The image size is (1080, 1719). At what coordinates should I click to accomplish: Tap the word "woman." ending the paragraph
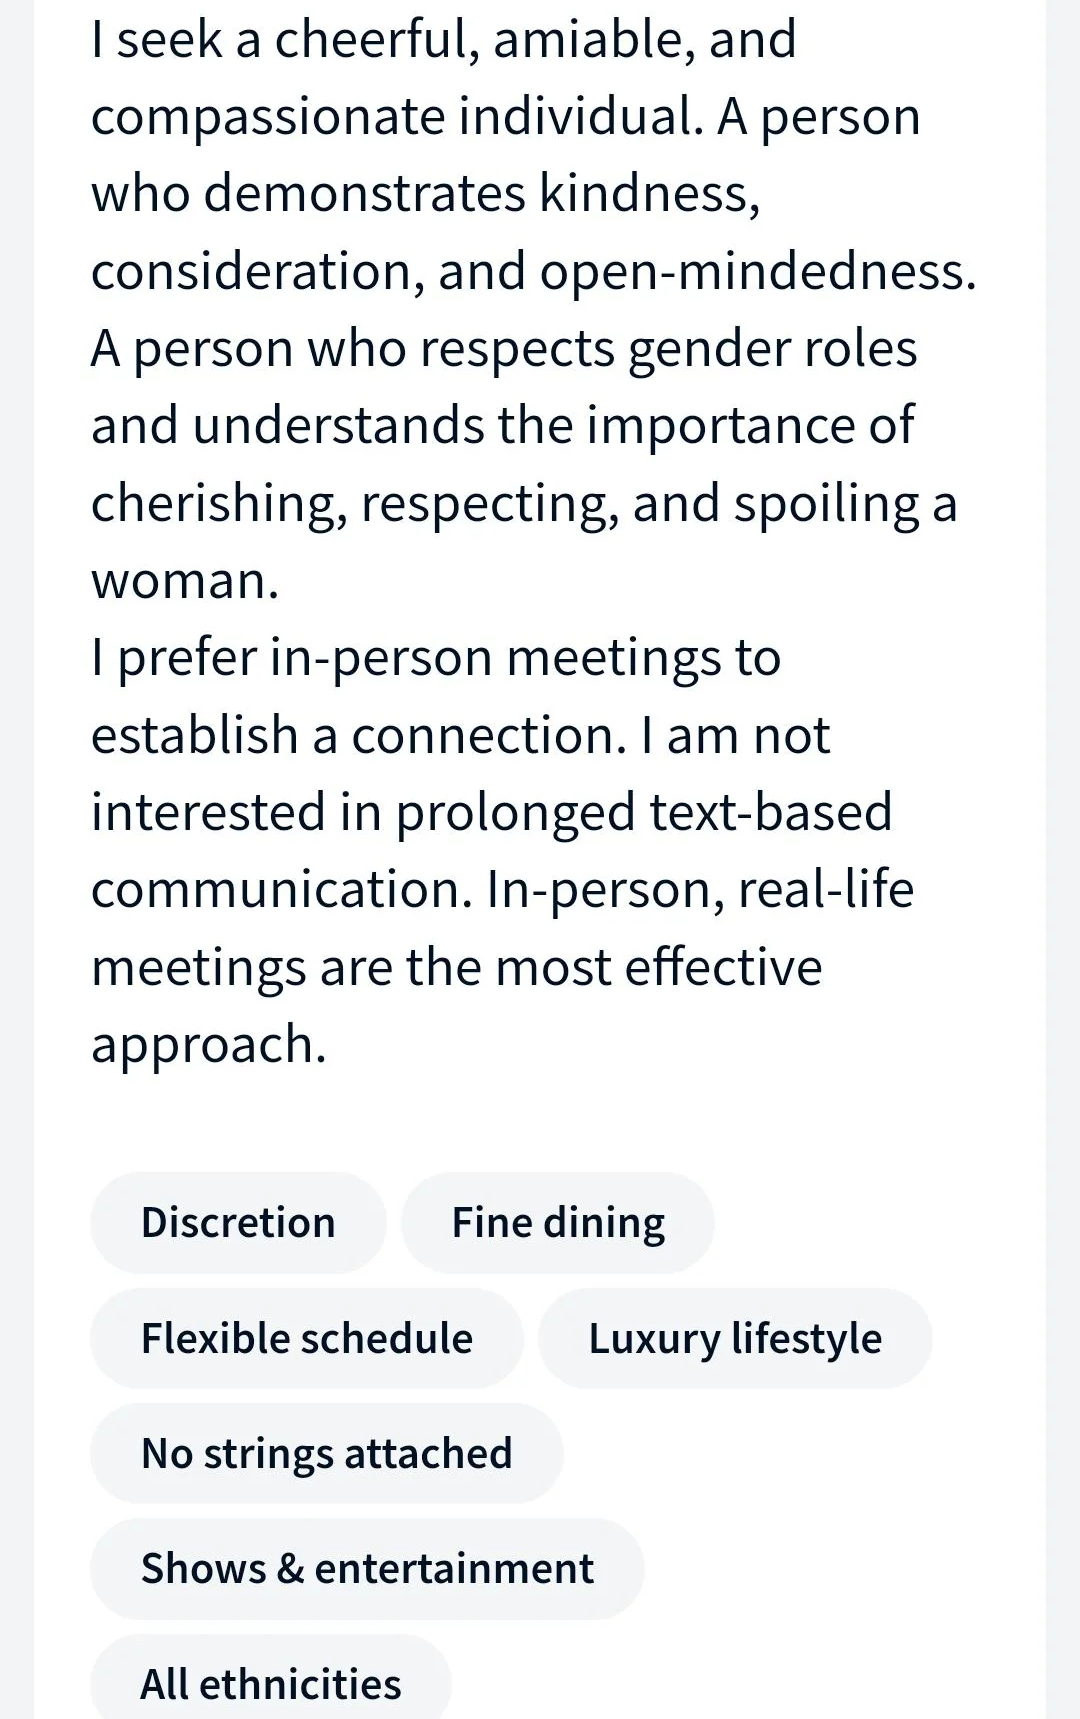pos(185,581)
